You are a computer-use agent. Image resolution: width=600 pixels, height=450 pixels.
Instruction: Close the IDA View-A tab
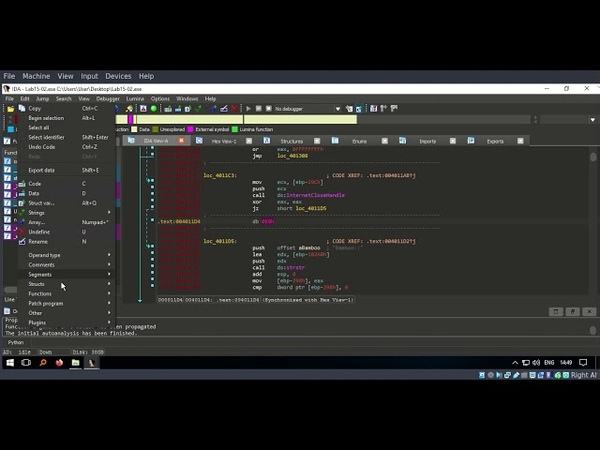click(181, 141)
